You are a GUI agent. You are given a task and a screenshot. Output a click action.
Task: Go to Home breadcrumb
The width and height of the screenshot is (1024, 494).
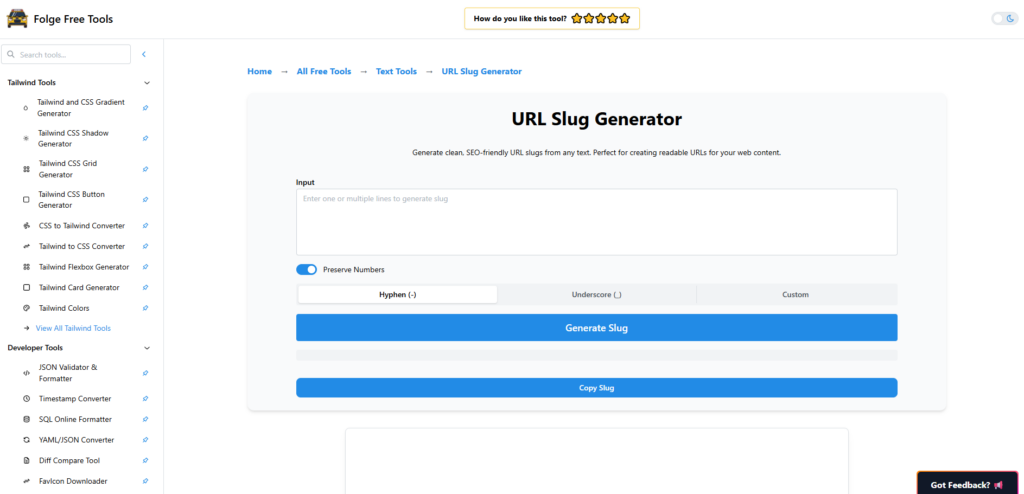(x=259, y=71)
